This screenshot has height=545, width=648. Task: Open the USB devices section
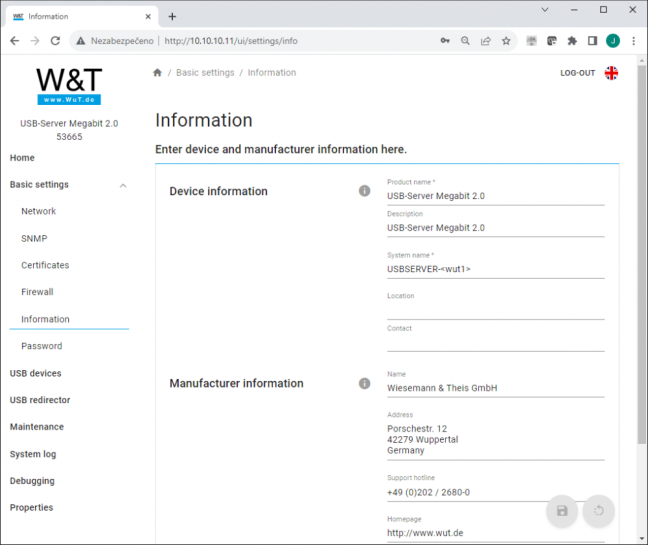click(36, 373)
